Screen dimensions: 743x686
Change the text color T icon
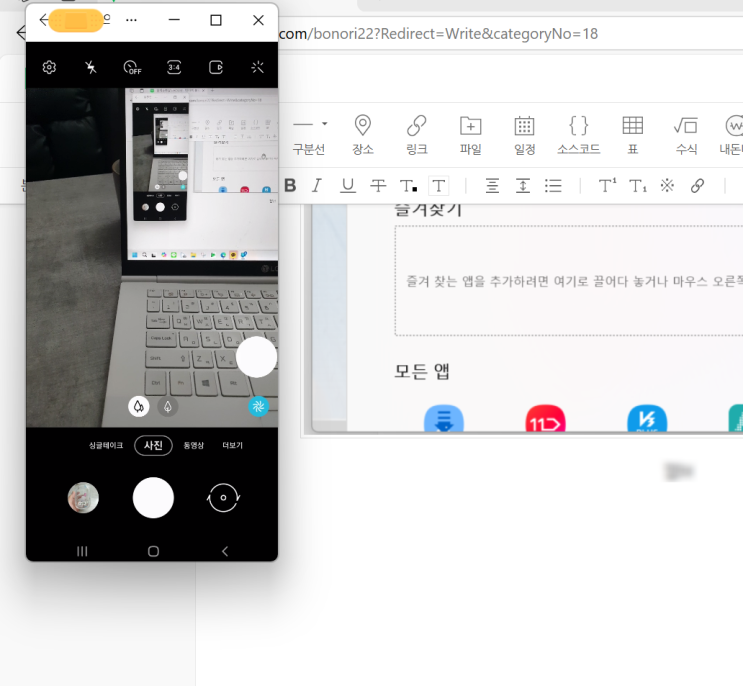click(x=408, y=185)
